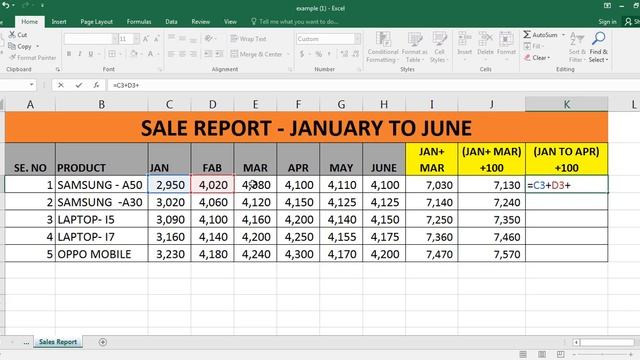This screenshot has height=360, width=640.
Task: Toggle Underline formatting
Action: pos(90,53)
